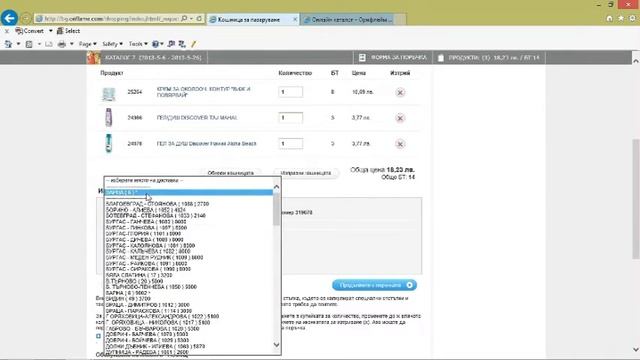Click the thumbnail image of product 25204
The width and height of the screenshot is (640, 360).
tap(109, 94)
